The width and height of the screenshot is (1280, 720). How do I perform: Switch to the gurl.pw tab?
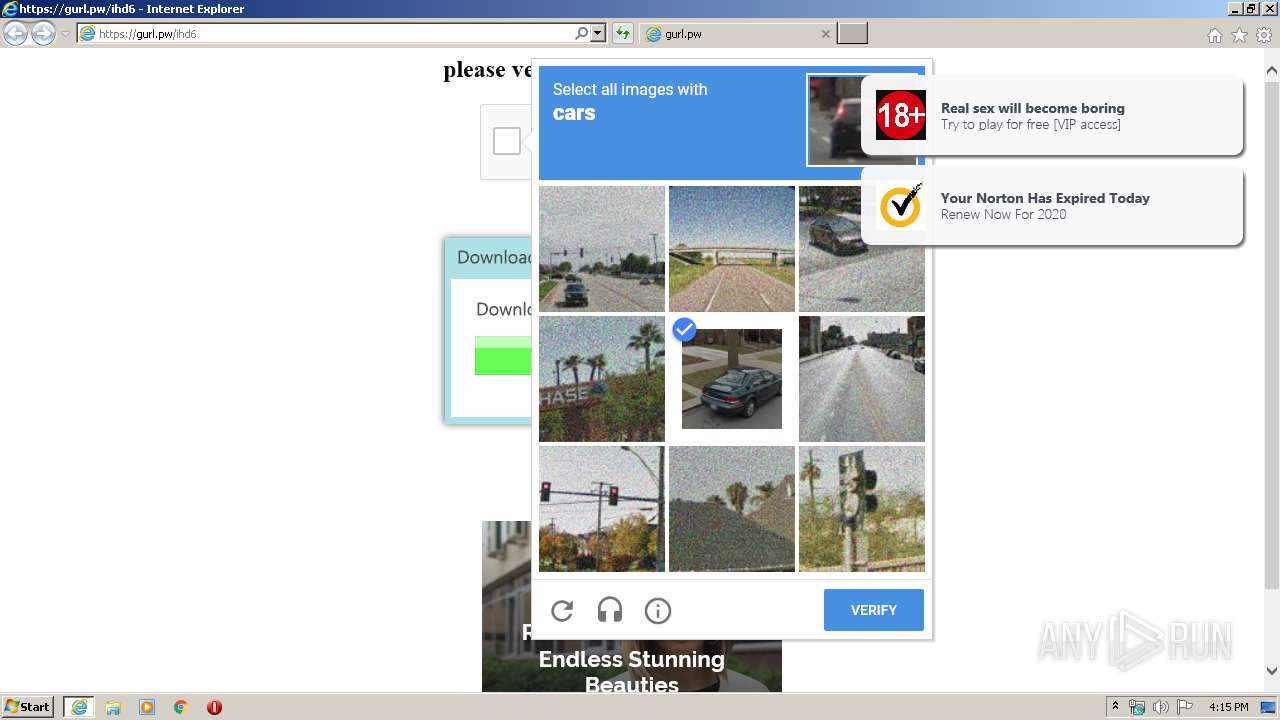736,34
